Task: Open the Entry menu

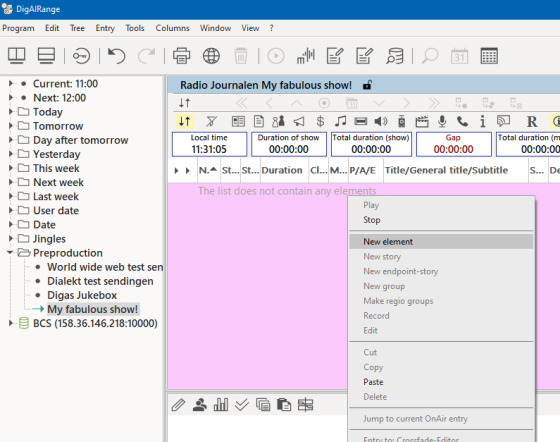Action: (x=105, y=28)
